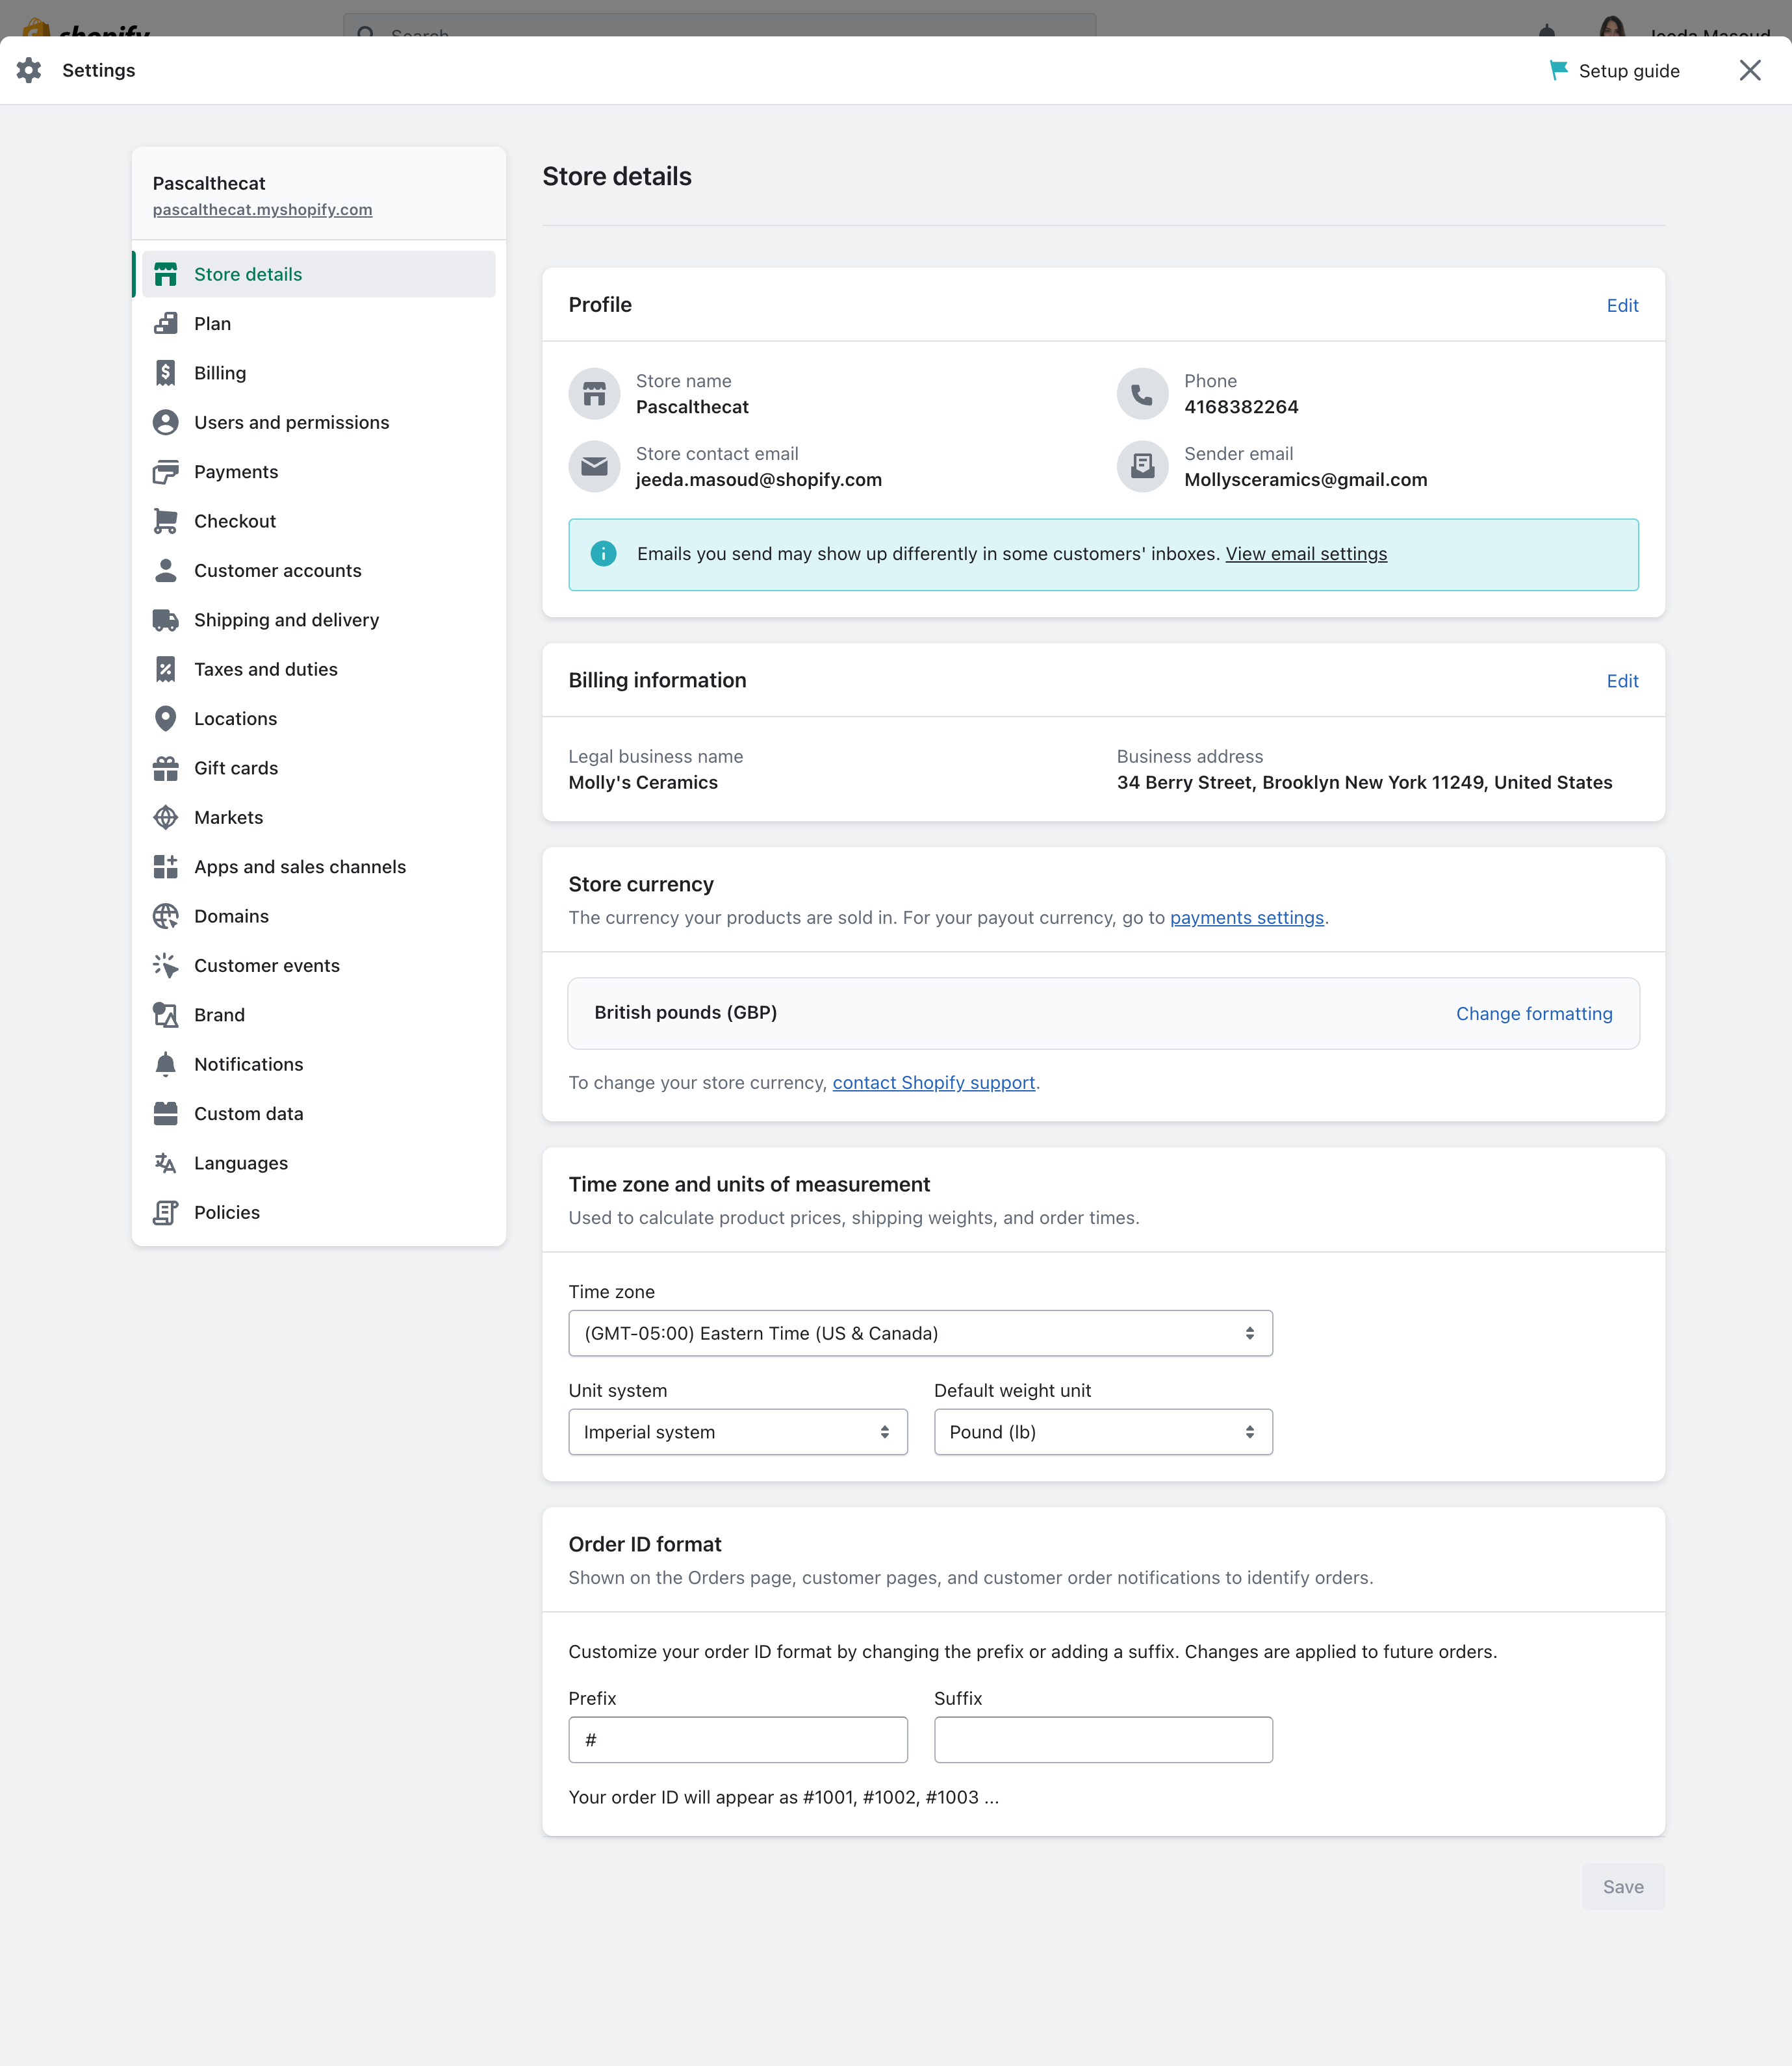Click the Languages translate icon
The width and height of the screenshot is (1792, 2066).
(166, 1163)
